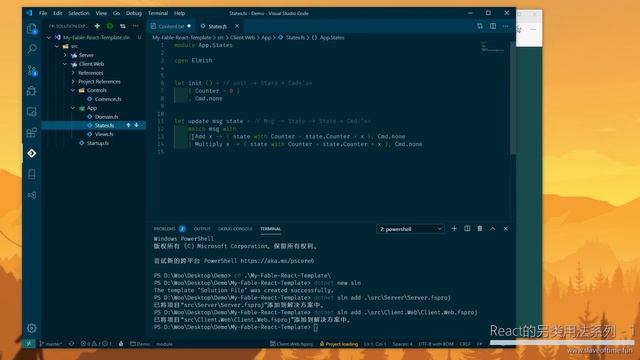Select terminal from the powershell dropdown
Viewport: 640px width, 360px height.
click(x=410, y=229)
